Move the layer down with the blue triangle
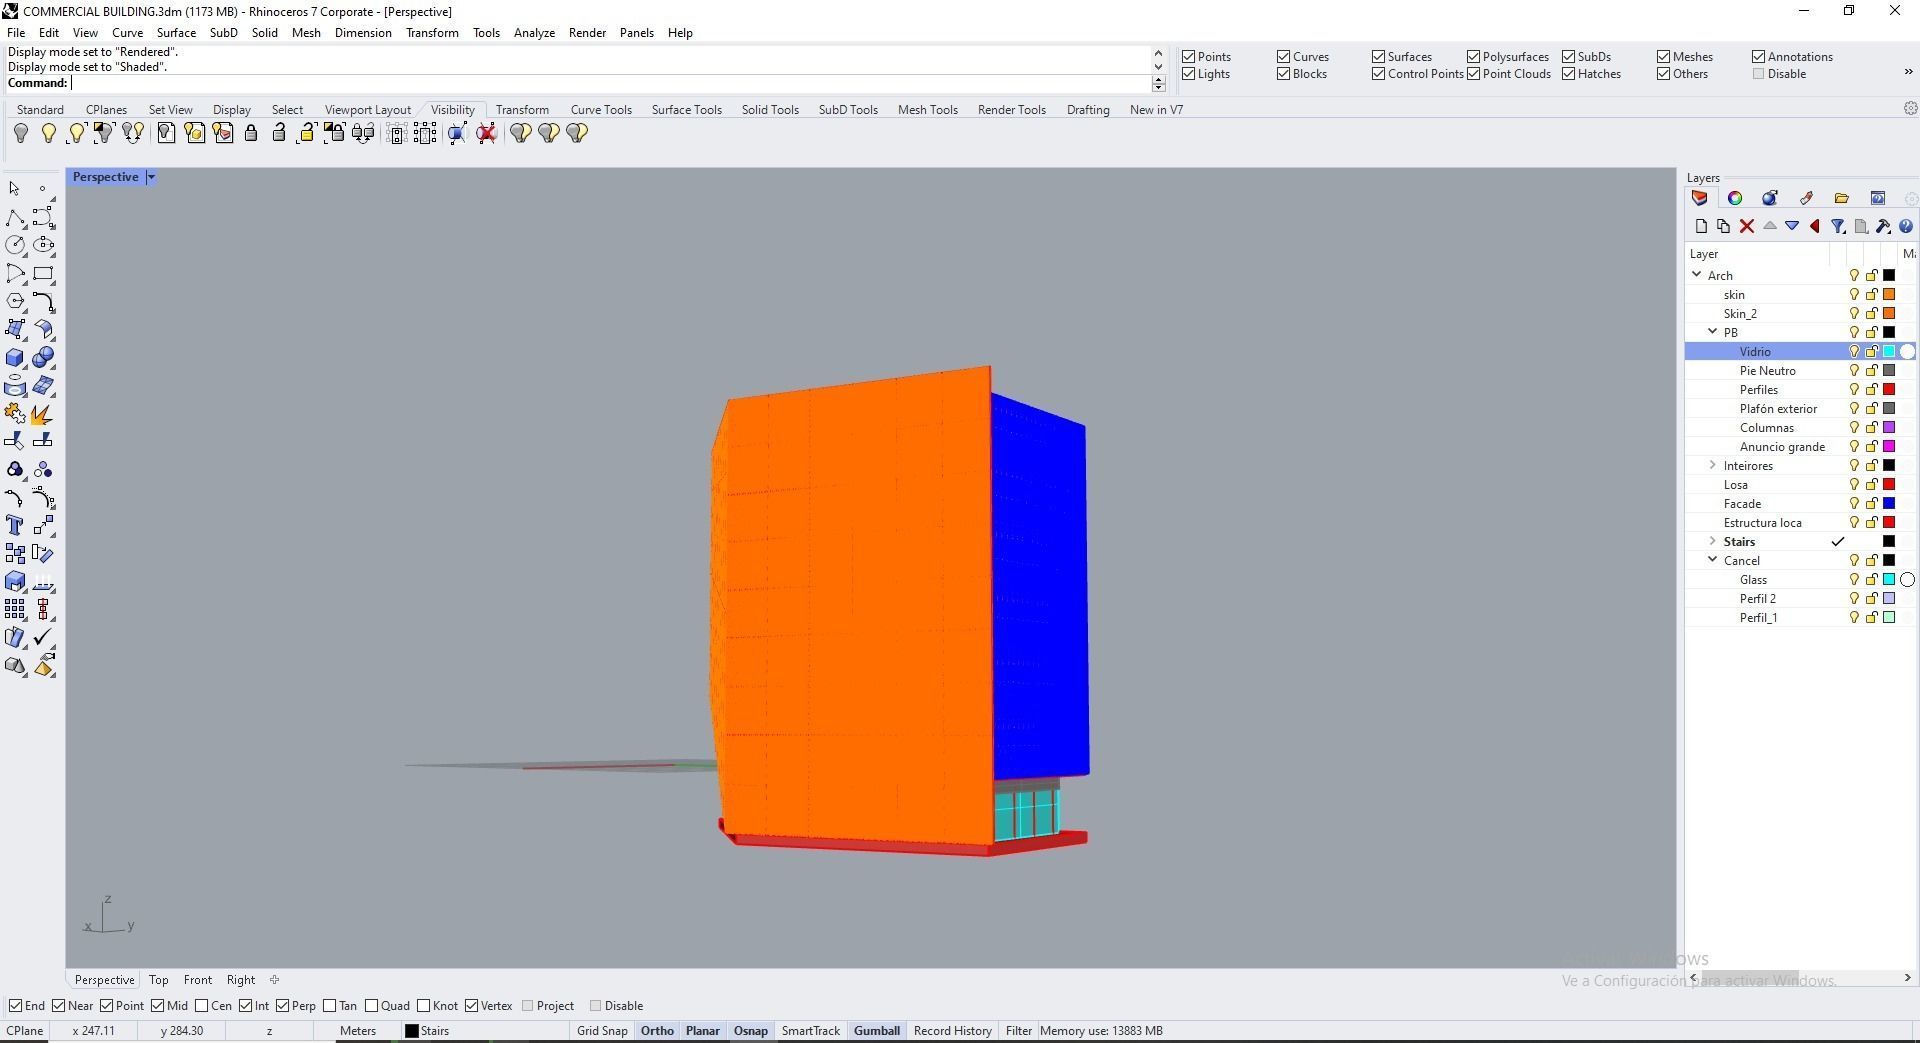This screenshot has width=1920, height=1043. click(x=1792, y=227)
